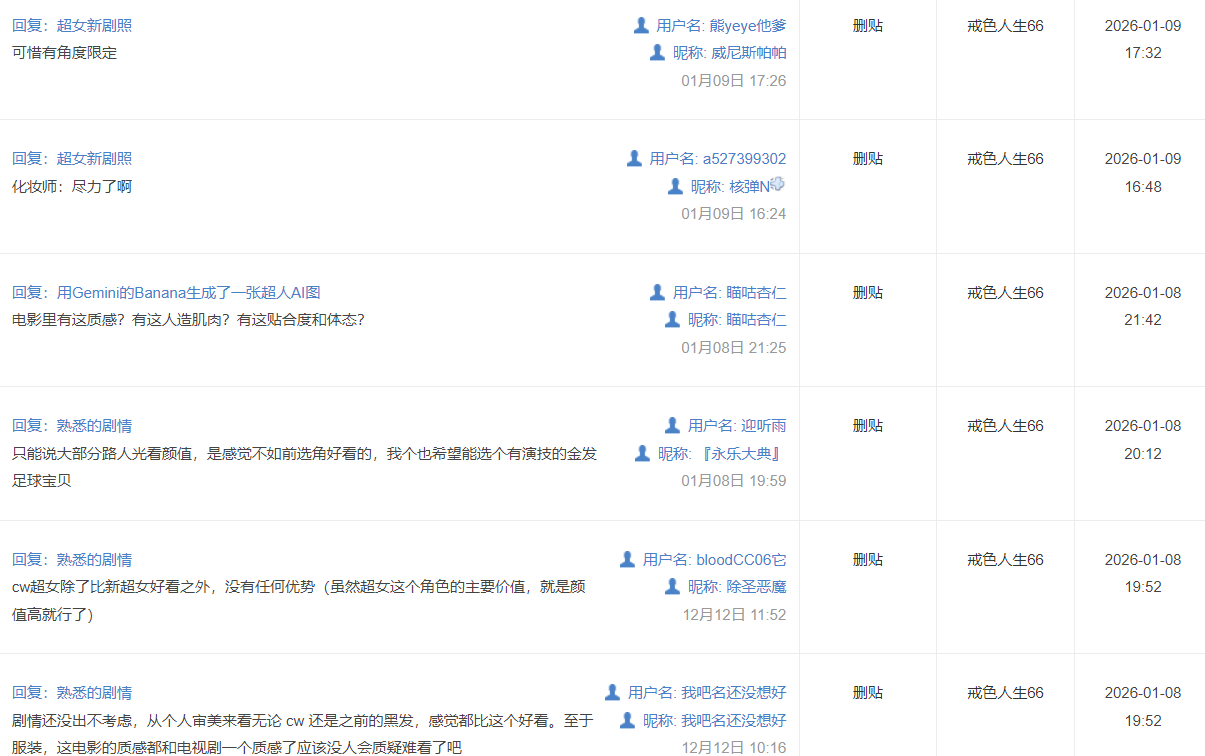
Task: Click the emoji badge after nickname 核弹N
Action: [778, 184]
